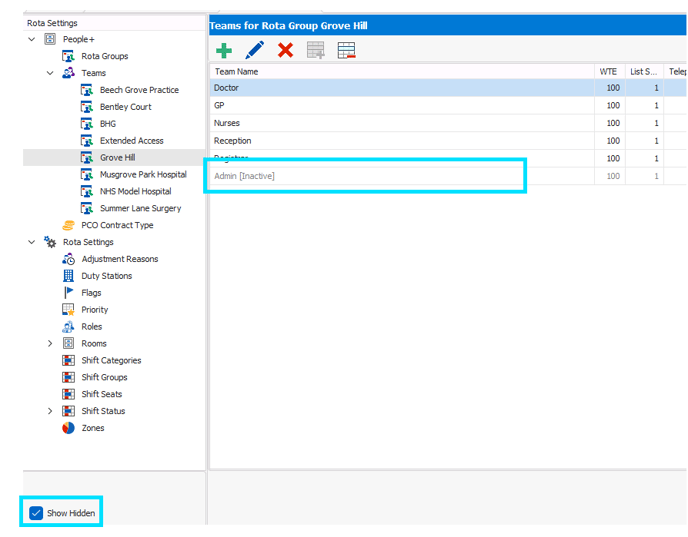Viewport: 688px width, 537px height.
Task: Click the Rota Settings gears icon
Action: [50, 242]
